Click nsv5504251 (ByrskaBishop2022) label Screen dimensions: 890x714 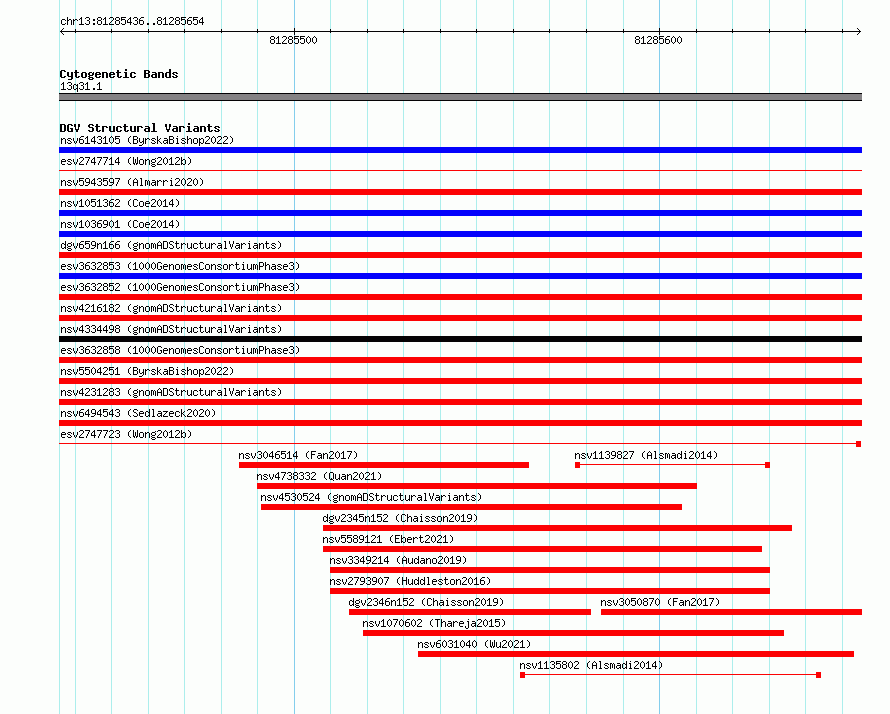pyautogui.click(x=147, y=371)
